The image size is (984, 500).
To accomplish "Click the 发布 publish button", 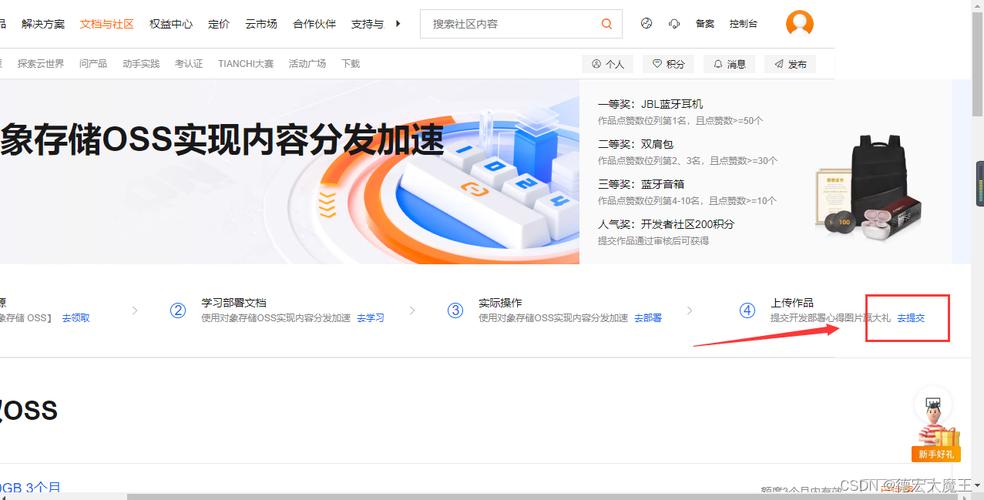I will pos(791,64).
